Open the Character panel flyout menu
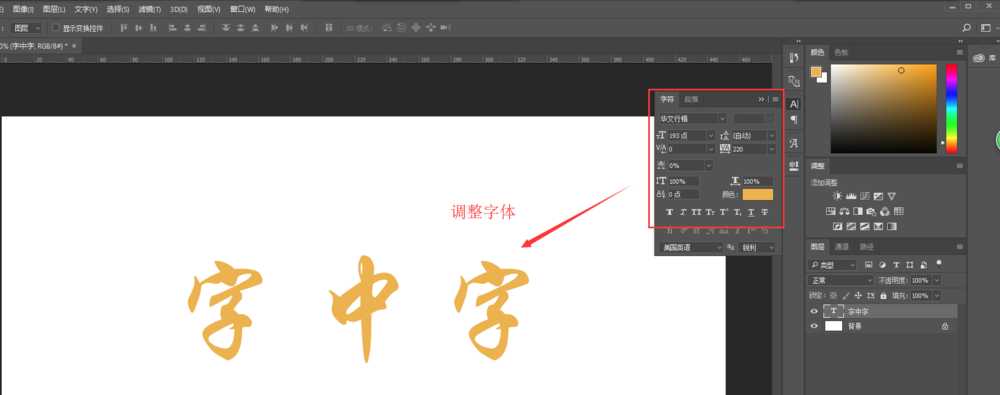Image resolution: width=1000 pixels, height=395 pixels. (776, 100)
